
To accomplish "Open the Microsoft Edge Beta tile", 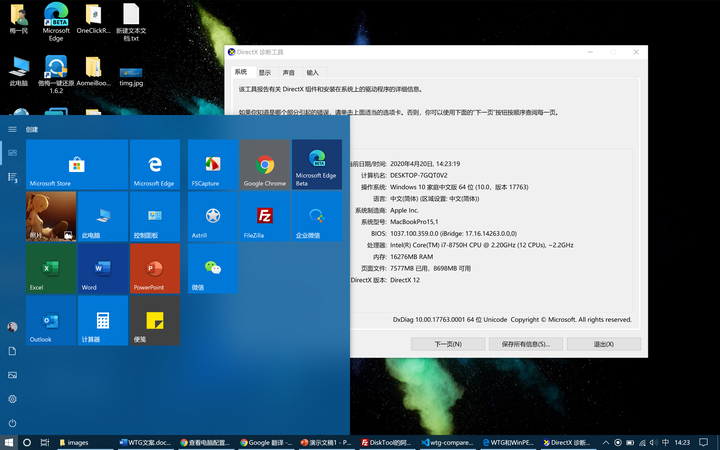I will (317, 164).
